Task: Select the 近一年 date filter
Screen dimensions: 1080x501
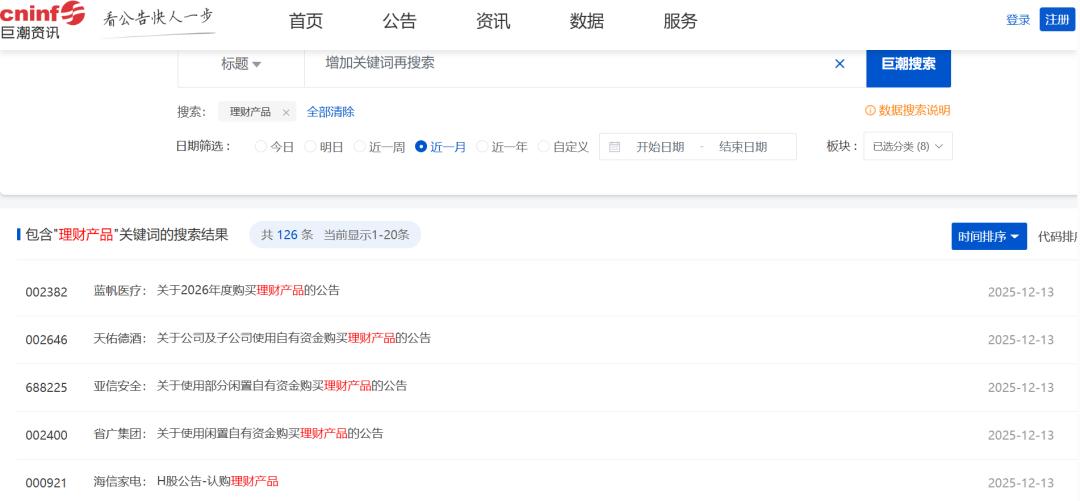Action: point(482,147)
